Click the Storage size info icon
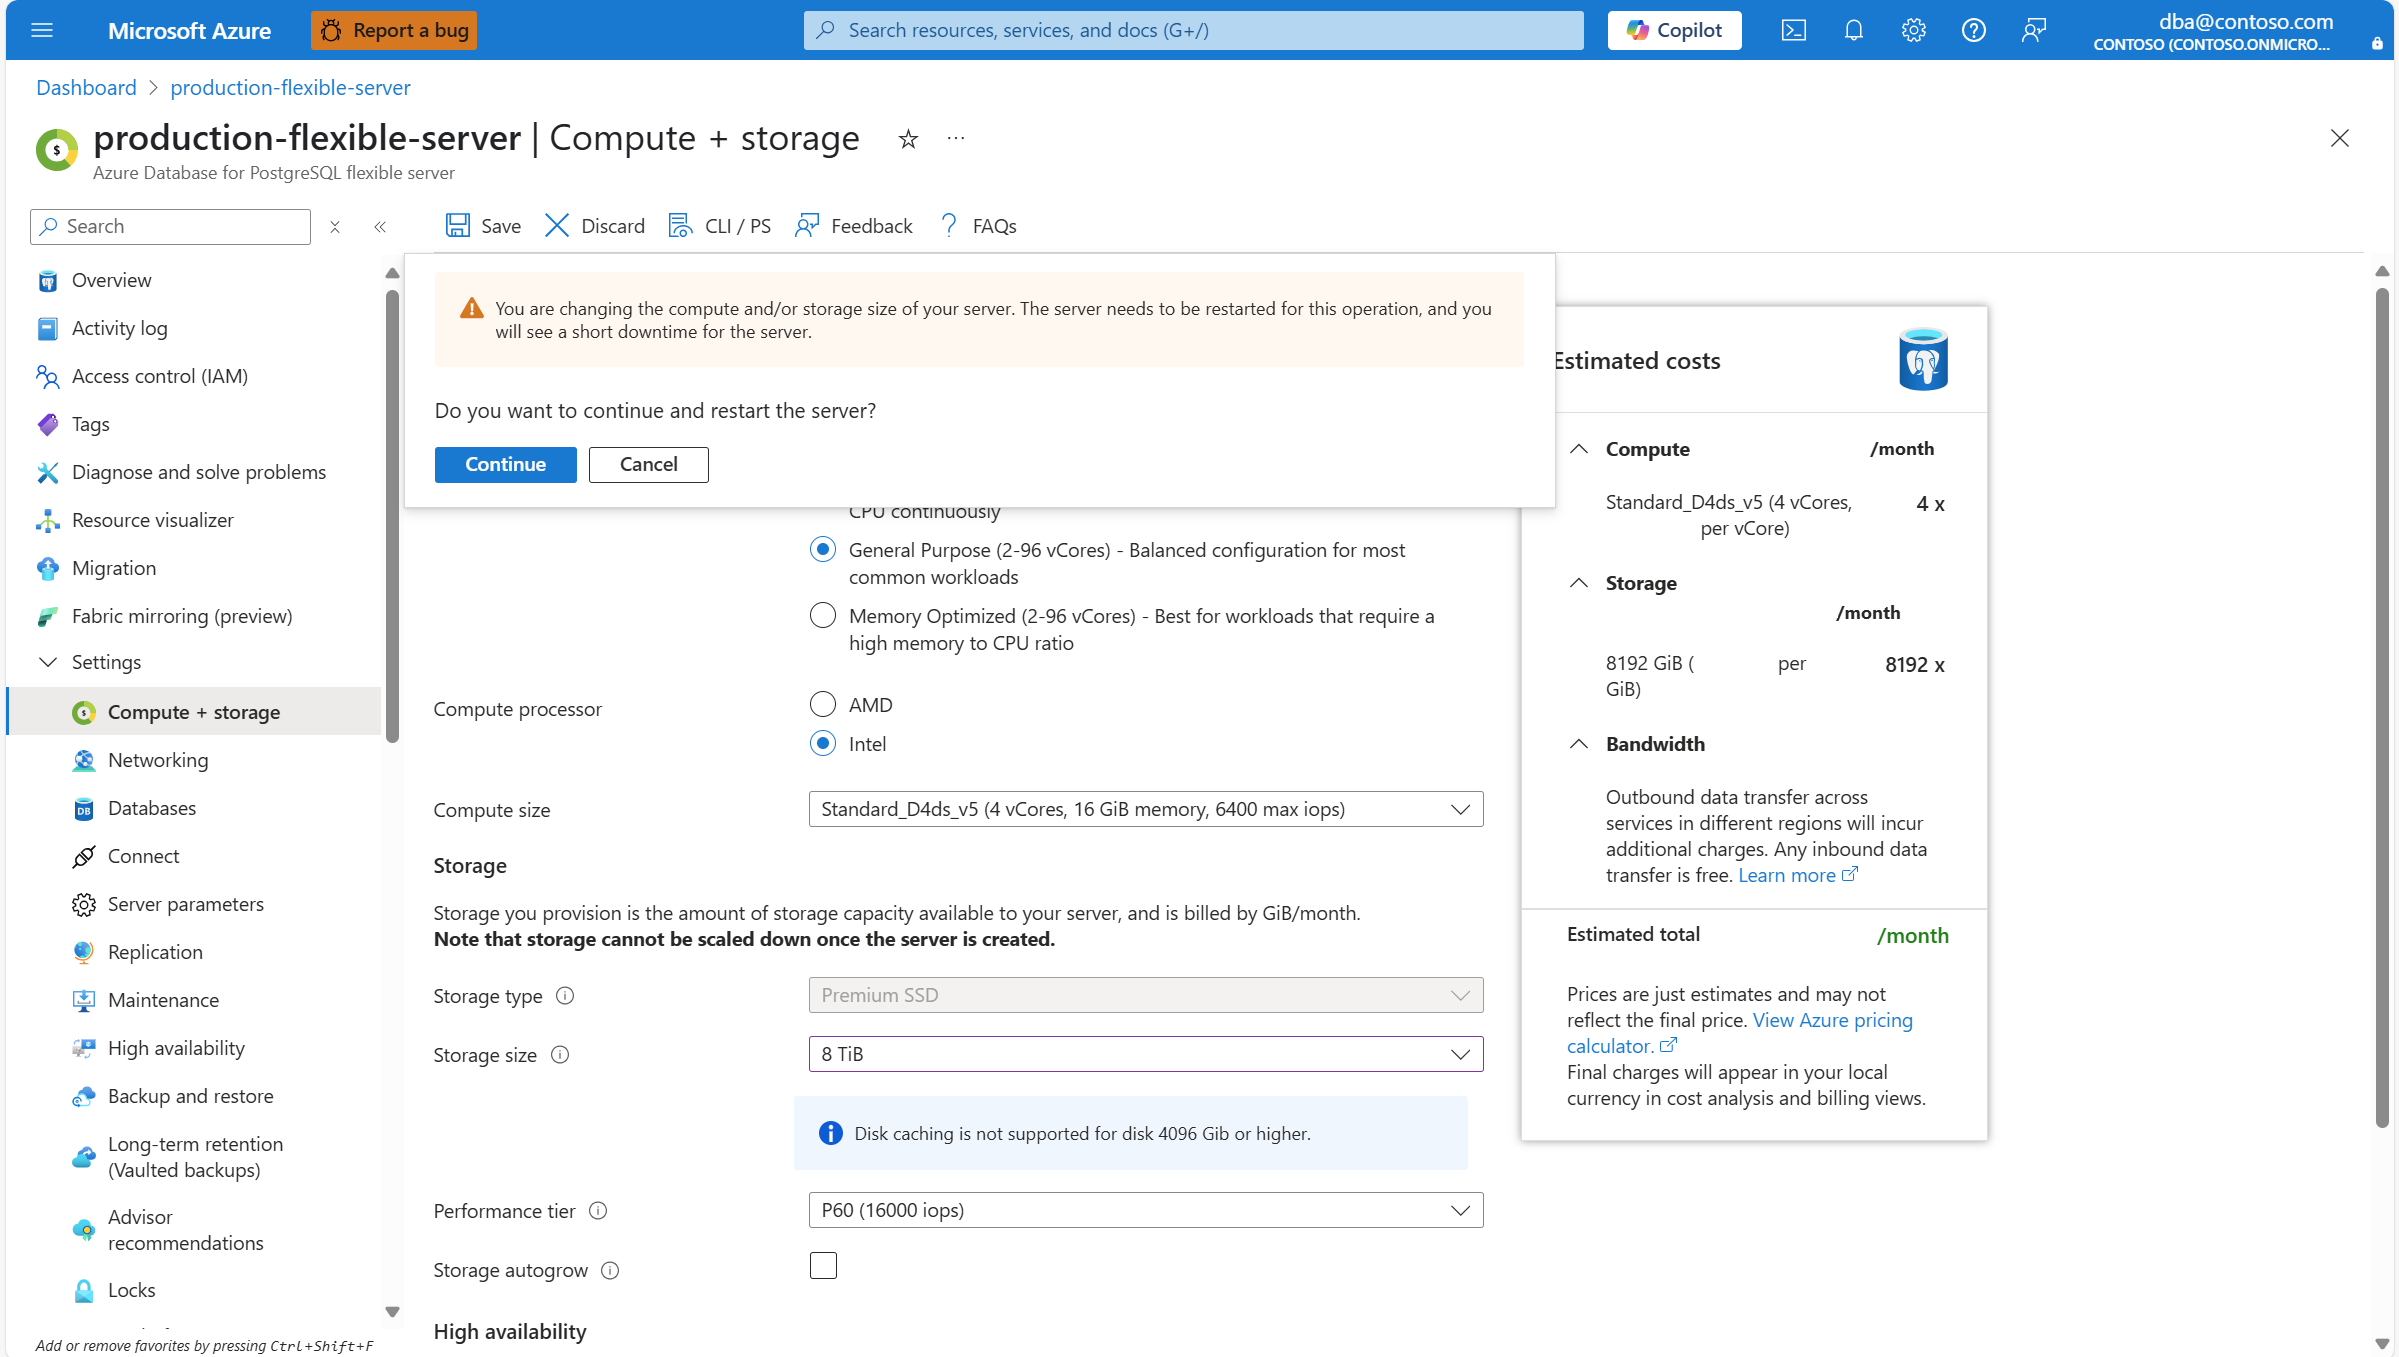This screenshot has height=1357, width=2399. click(x=560, y=1055)
